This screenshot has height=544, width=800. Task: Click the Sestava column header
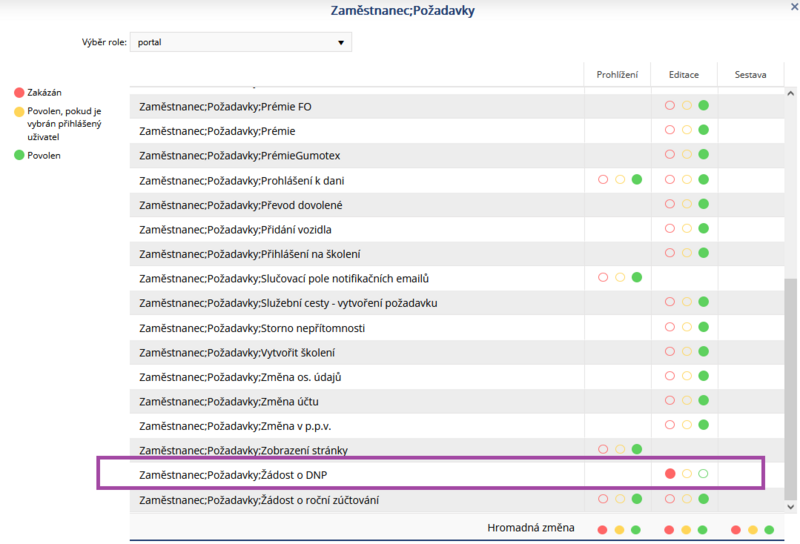click(751, 75)
